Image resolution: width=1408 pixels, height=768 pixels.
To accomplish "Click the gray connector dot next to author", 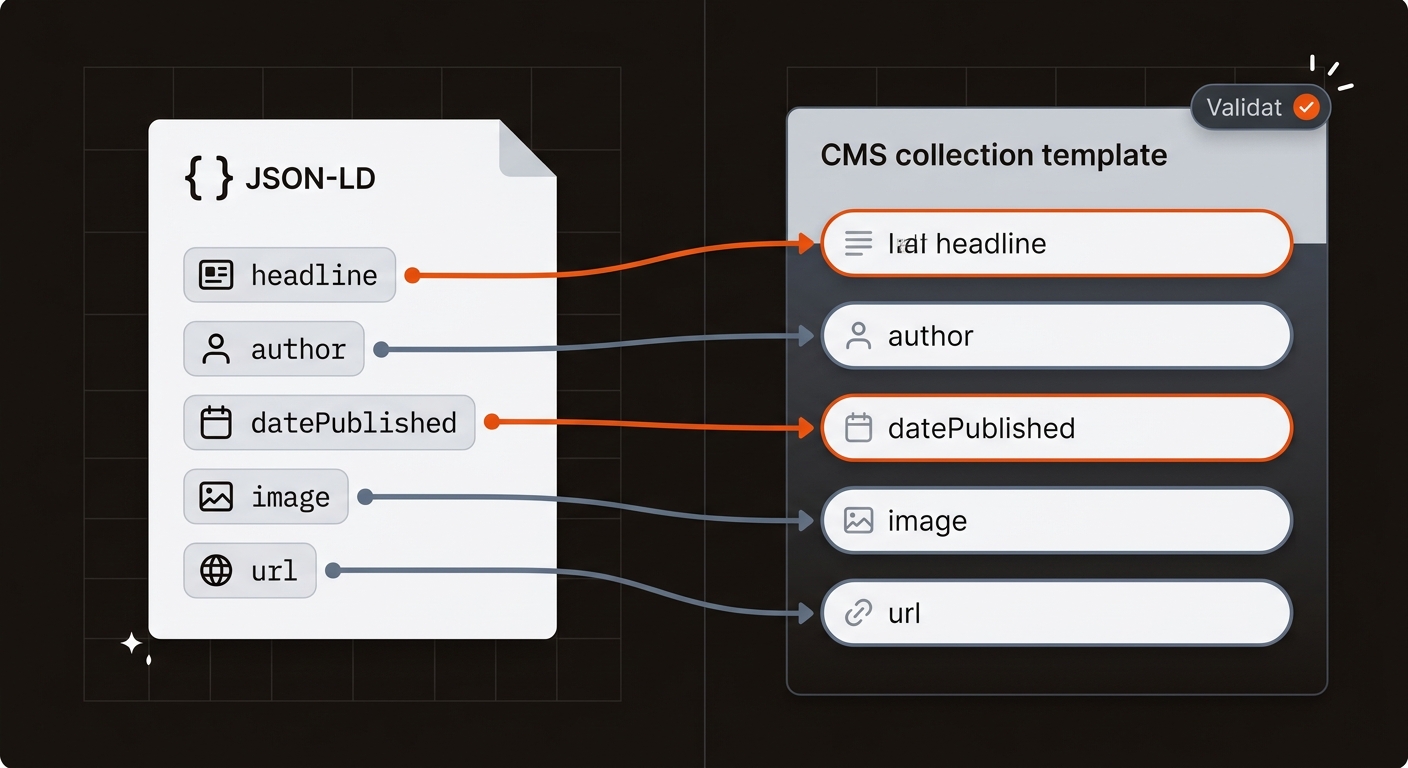I will 380,349.
